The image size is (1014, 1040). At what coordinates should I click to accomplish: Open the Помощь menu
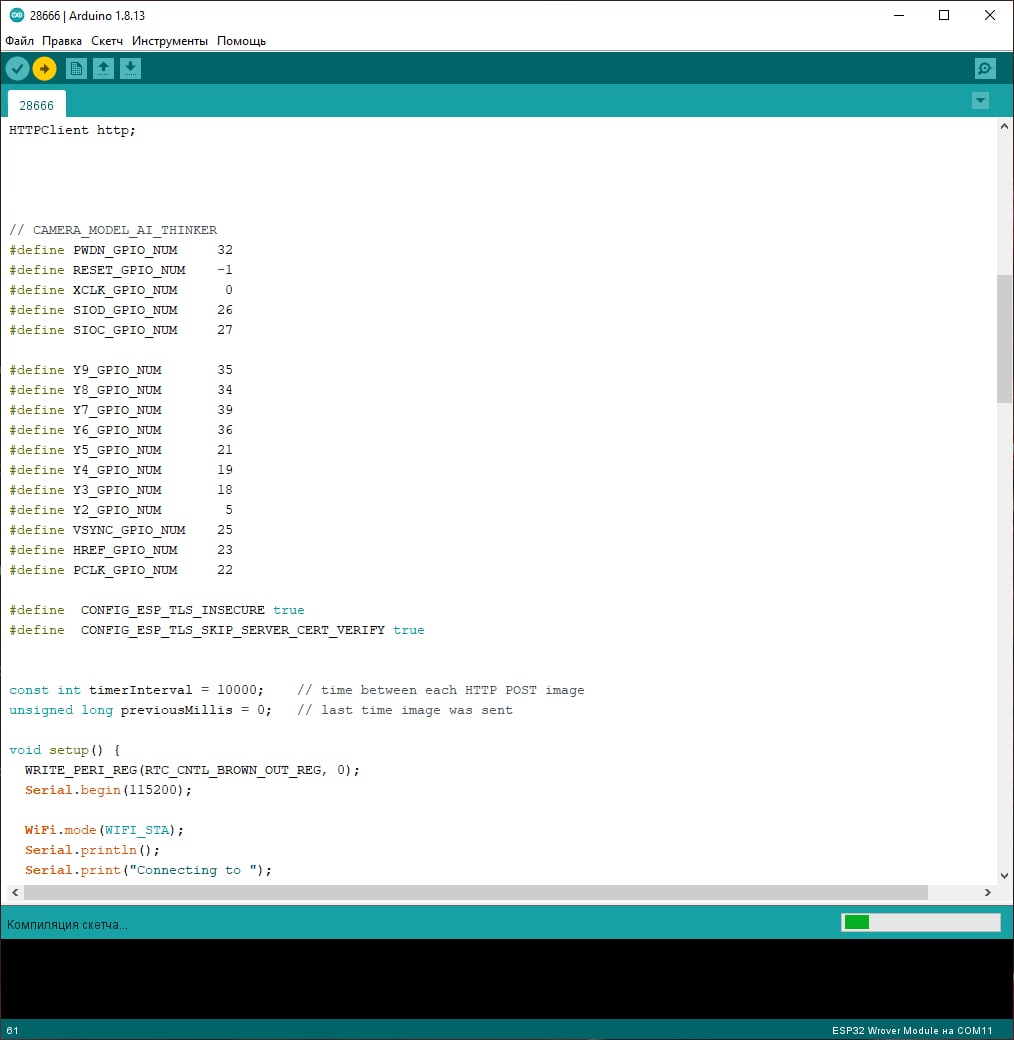tap(242, 41)
